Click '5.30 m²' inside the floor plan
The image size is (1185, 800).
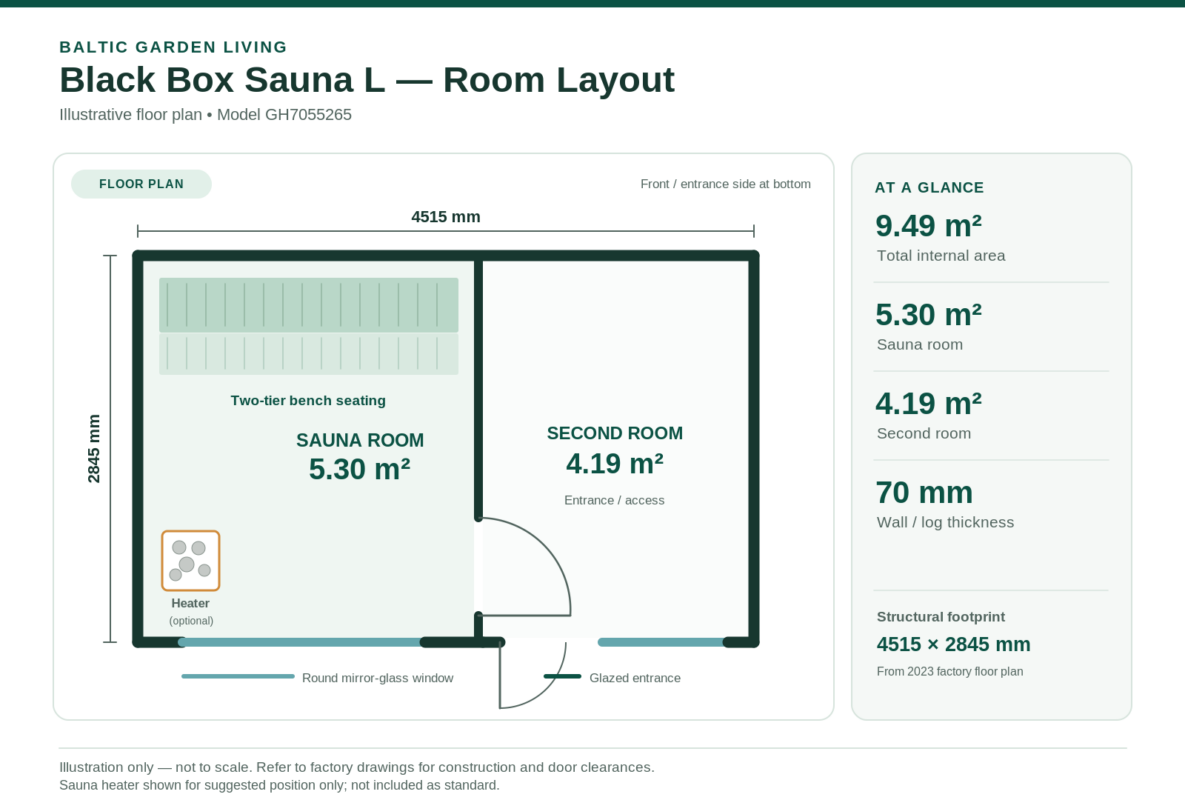360,469
